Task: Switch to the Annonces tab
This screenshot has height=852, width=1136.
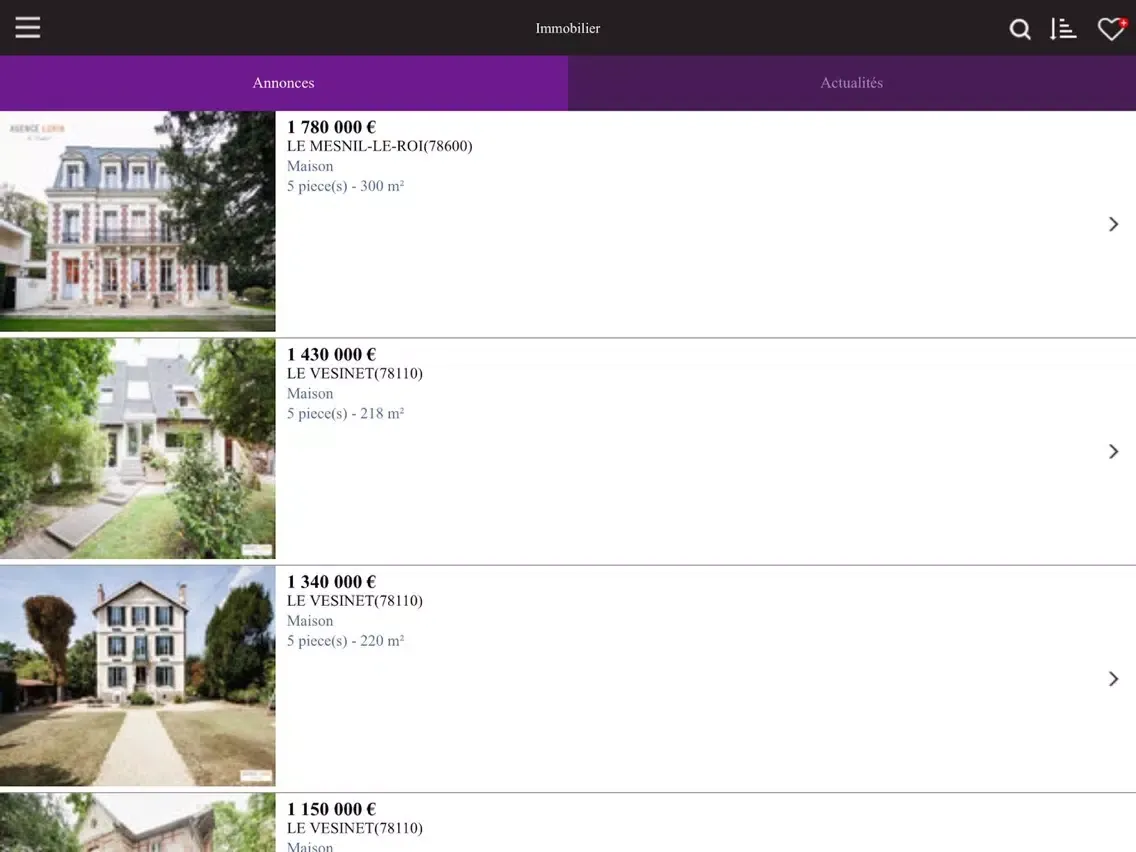Action: point(284,83)
